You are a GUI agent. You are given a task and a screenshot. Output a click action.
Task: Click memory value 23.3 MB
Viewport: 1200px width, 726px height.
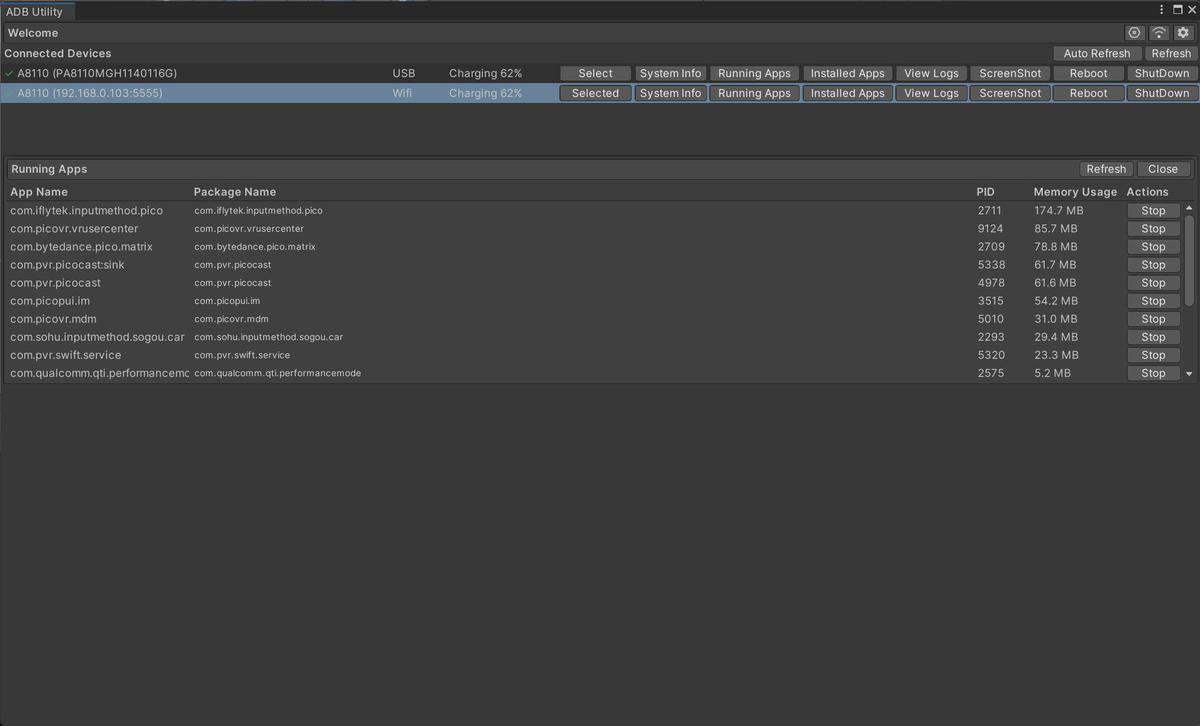pos(1056,355)
